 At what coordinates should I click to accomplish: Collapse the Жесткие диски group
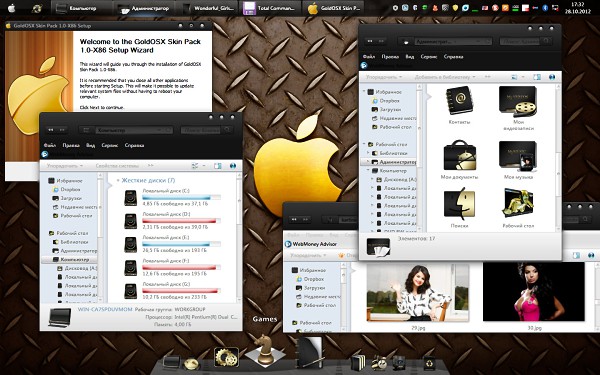pyautogui.click(x=118, y=180)
